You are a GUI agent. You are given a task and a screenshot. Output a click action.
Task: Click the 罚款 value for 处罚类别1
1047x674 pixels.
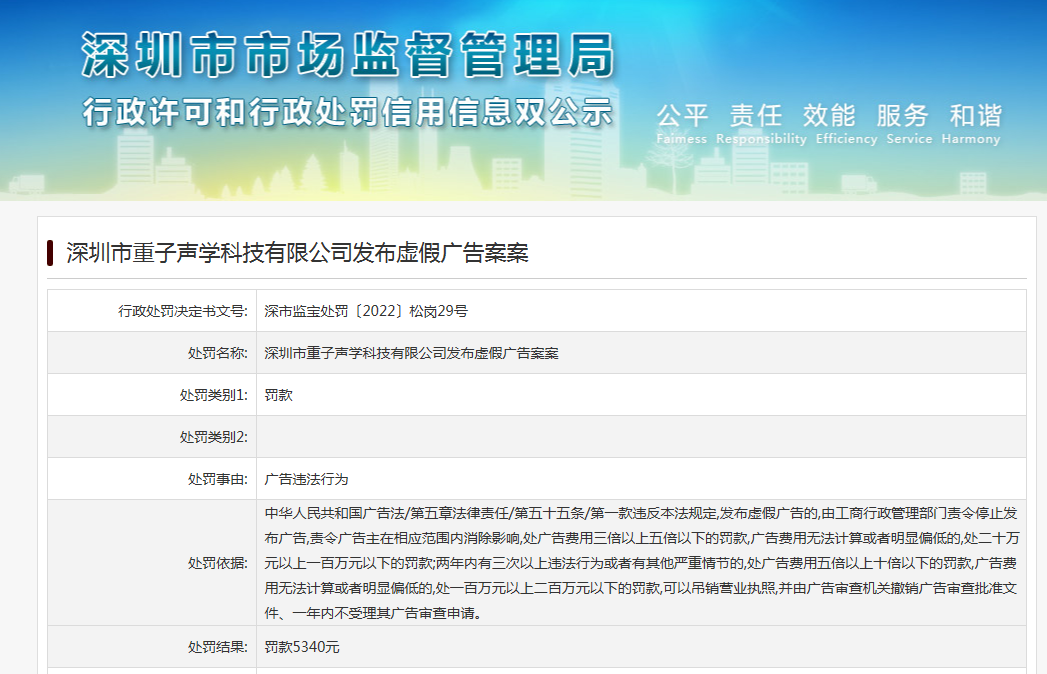pos(278,395)
